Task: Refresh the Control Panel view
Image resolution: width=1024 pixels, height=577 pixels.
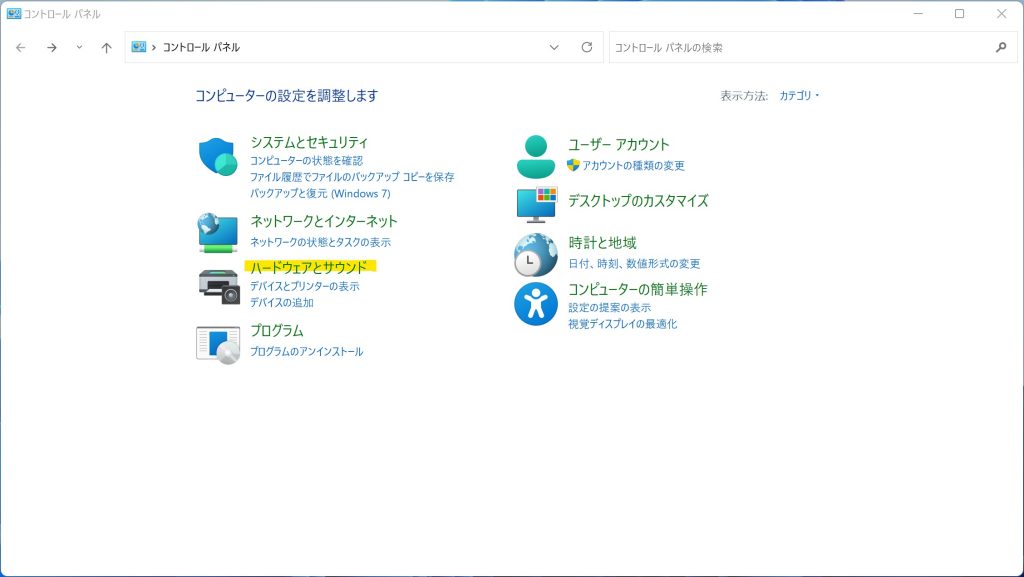Action: pyautogui.click(x=586, y=47)
